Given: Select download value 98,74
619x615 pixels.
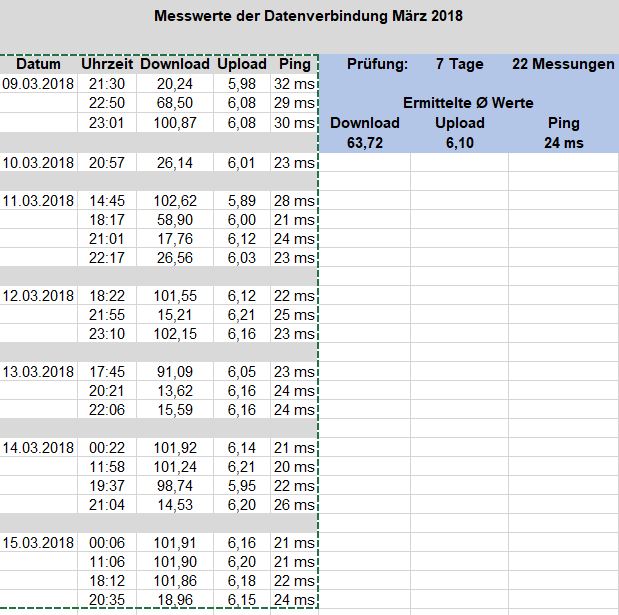Looking at the screenshot, I should pos(175,486).
